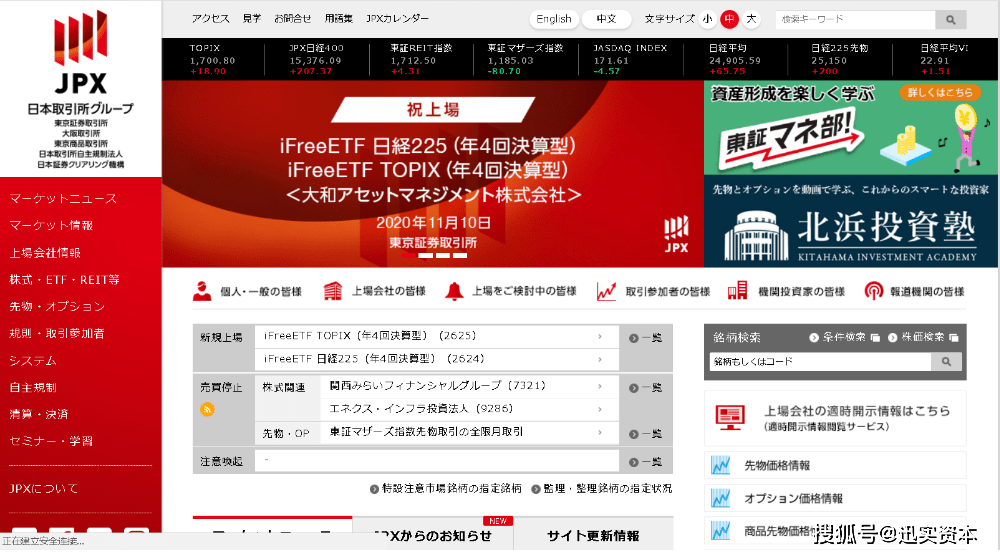Click the chart icon beside オプション価格情報

(x=721, y=498)
